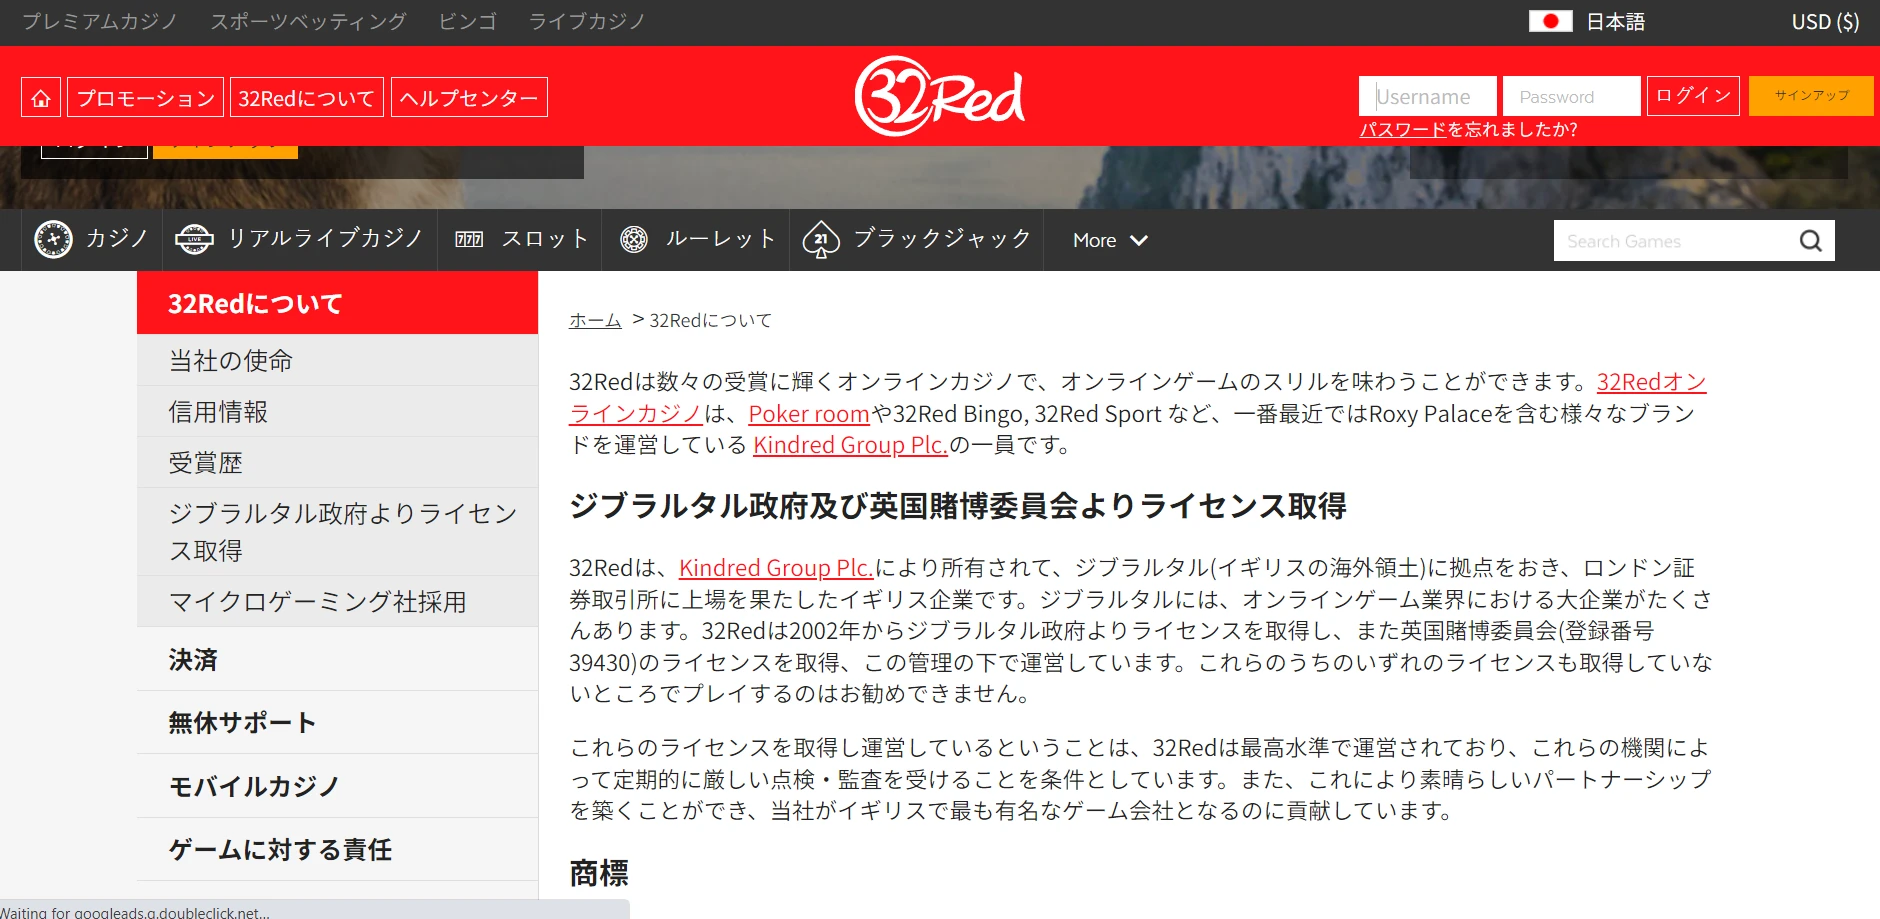Open the 32Redについて header button
This screenshot has width=1880, height=919.
(307, 98)
